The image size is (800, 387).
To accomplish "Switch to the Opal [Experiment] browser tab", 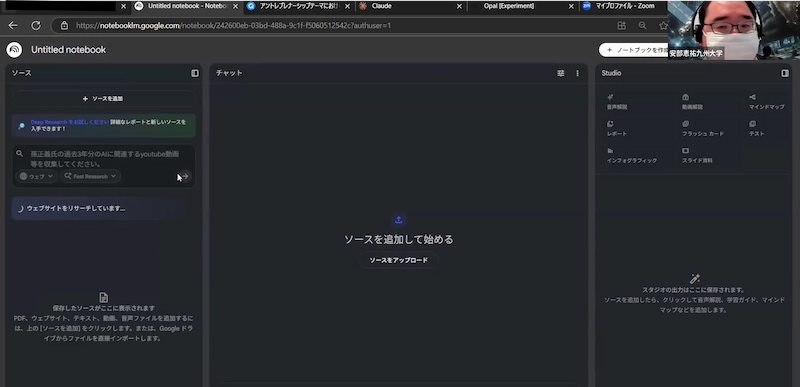I will [523, 6].
